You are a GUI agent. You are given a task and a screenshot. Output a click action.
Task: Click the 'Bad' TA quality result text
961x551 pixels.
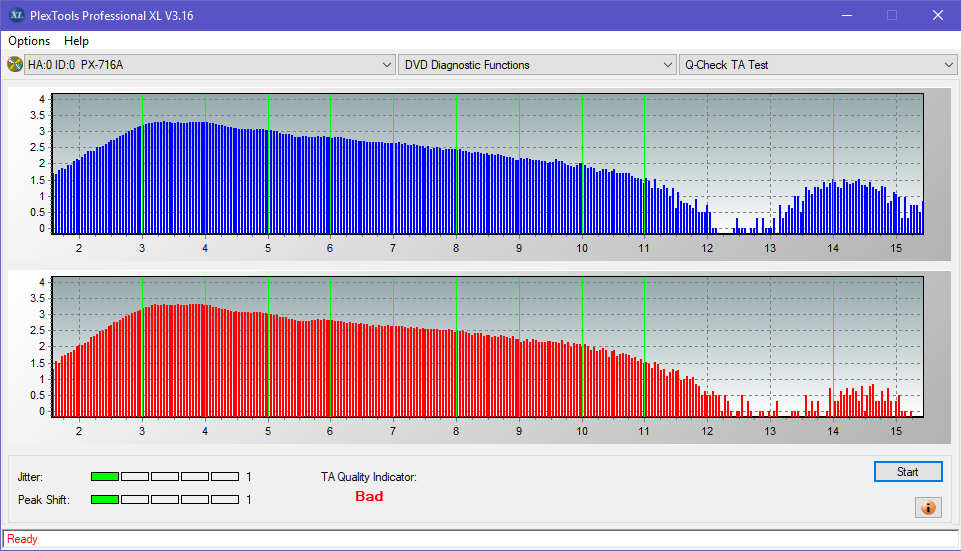click(x=369, y=496)
